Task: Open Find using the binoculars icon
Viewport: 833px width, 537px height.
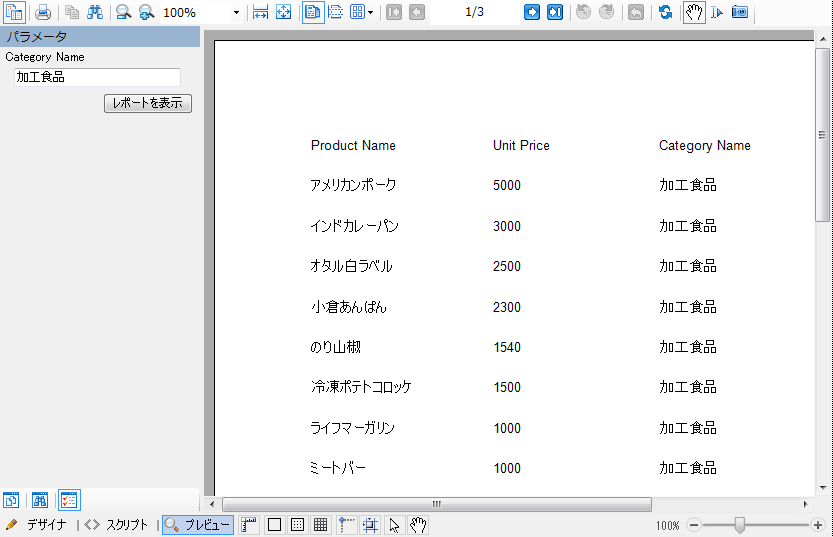Action: click(x=95, y=12)
